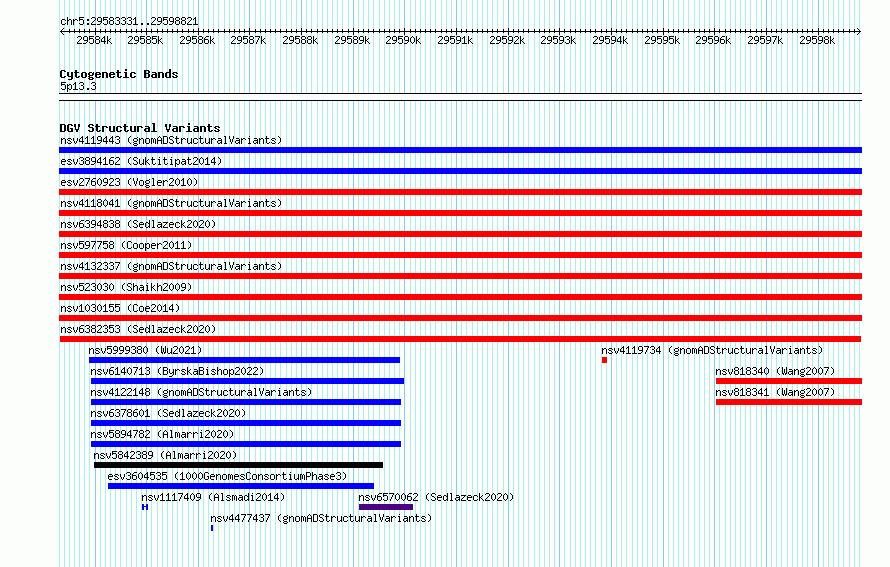The height and width of the screenshot is (567, 890).
Task: Select the nsv597758 Cooper2011 label
Action: point(126,245)
